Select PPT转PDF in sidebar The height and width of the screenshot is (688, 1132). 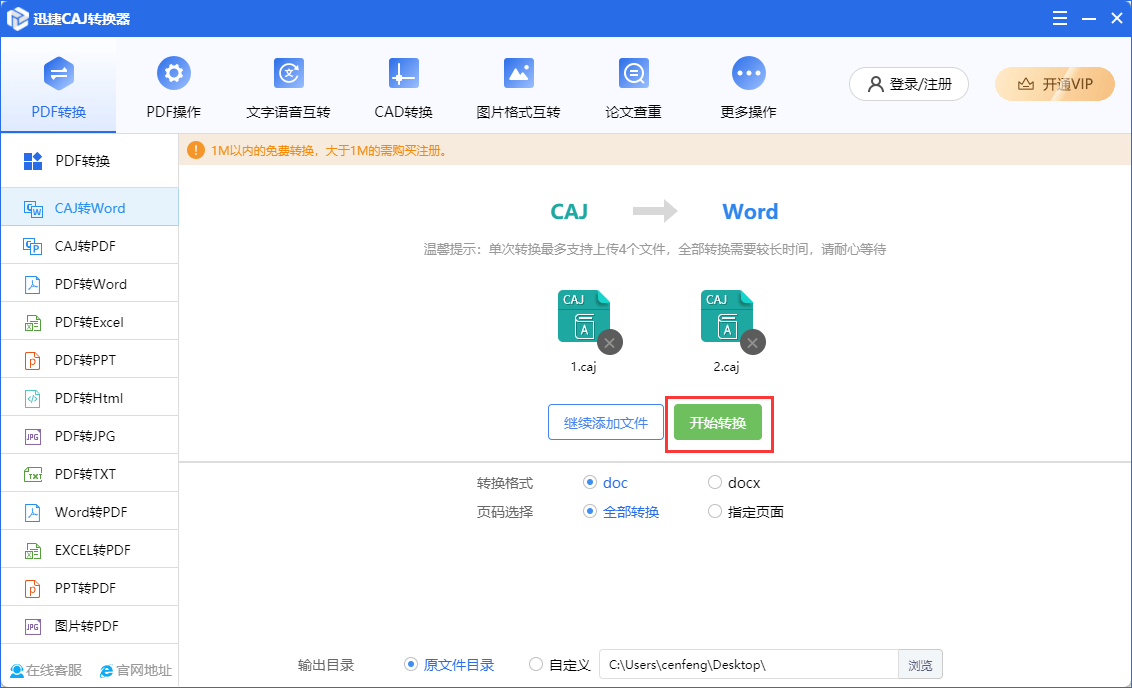coord(90,588)
